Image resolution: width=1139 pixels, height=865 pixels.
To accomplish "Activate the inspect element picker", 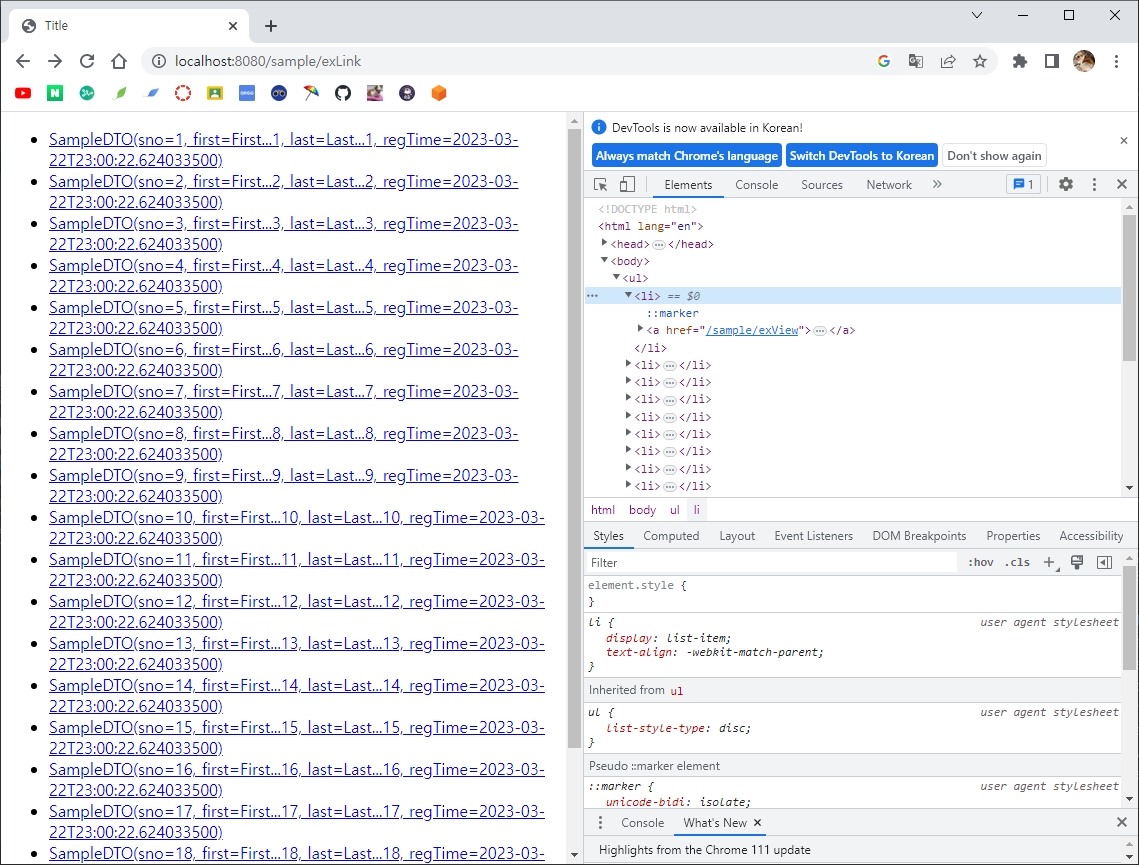I will [x=601, y=184].
